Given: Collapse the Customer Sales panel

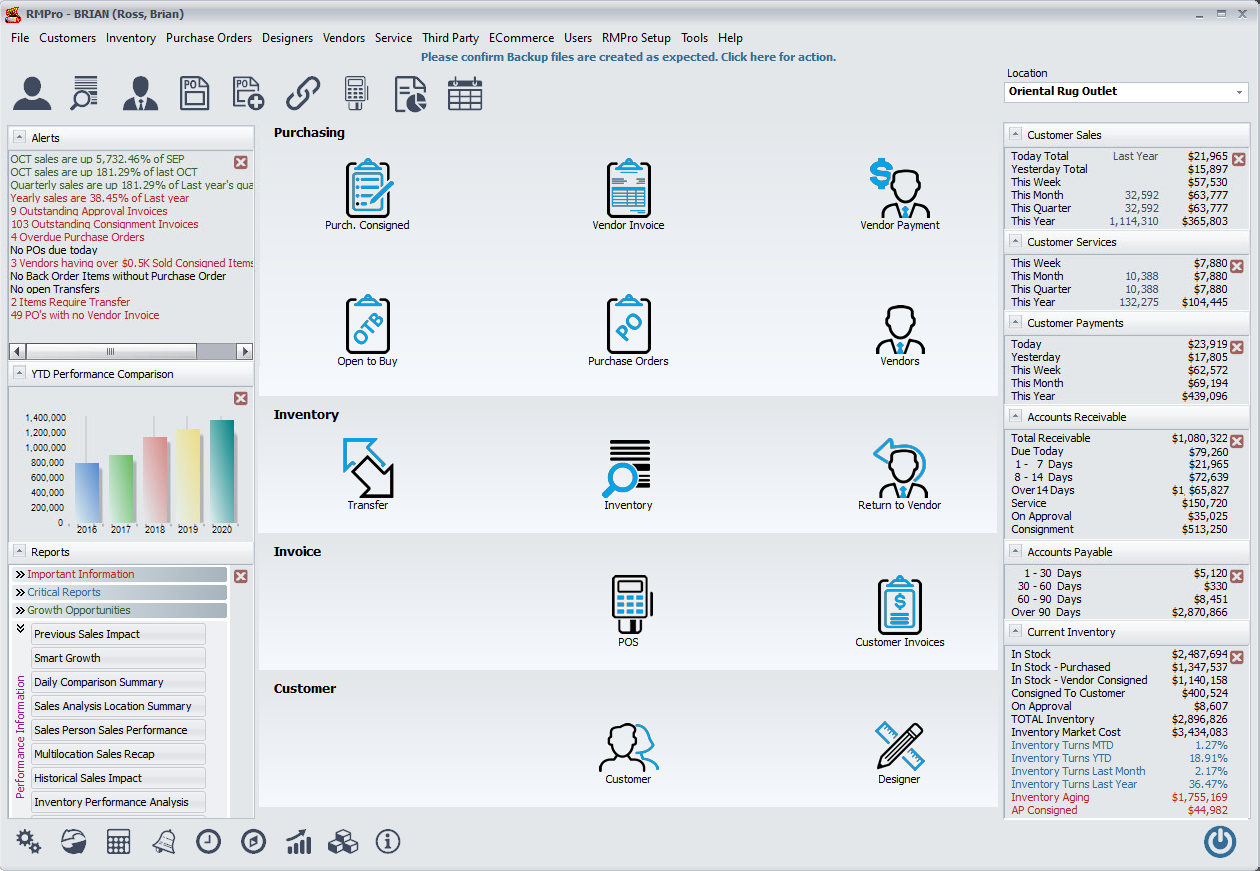Looking at the screenshot, I should point(1015,134).
